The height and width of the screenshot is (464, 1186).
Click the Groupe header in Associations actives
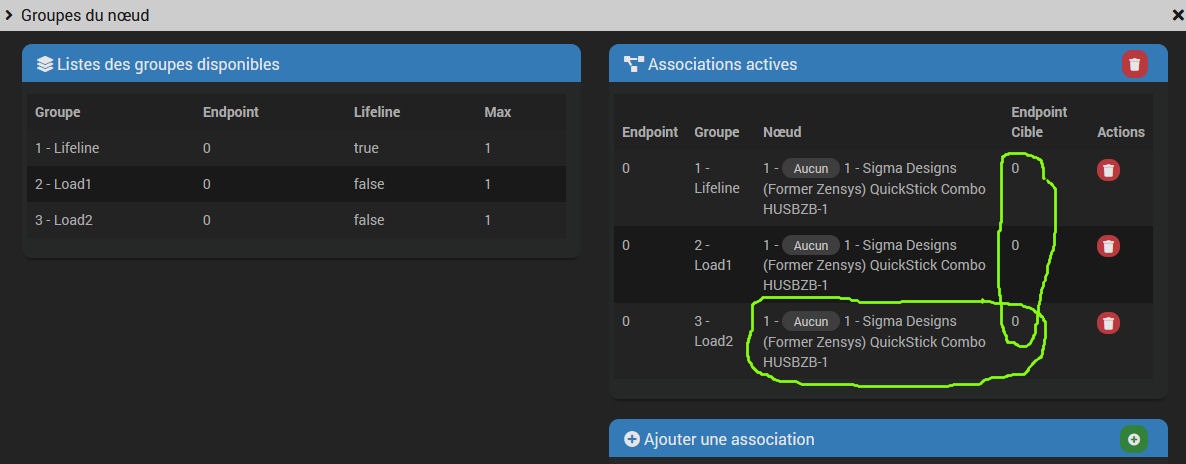pyautogui.click(x=716, y=132)
